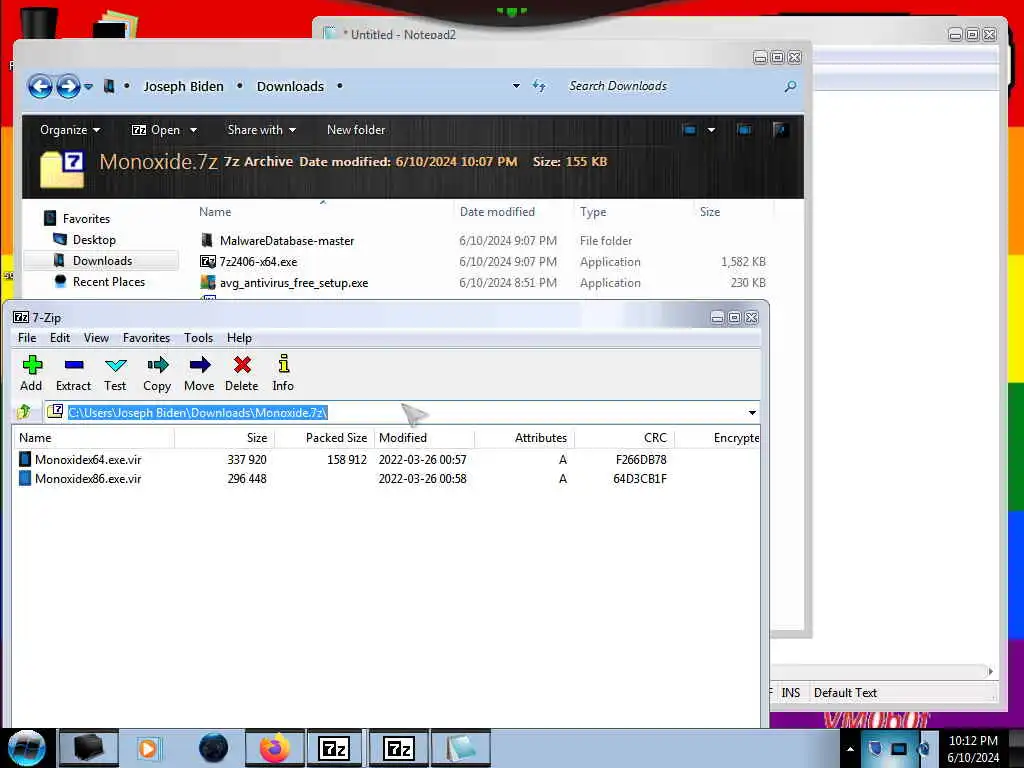Image resolution: width=1024 pixels, height=768 pixels.
Task: Run the Test archive tool
Action: [x=115, y=374]
